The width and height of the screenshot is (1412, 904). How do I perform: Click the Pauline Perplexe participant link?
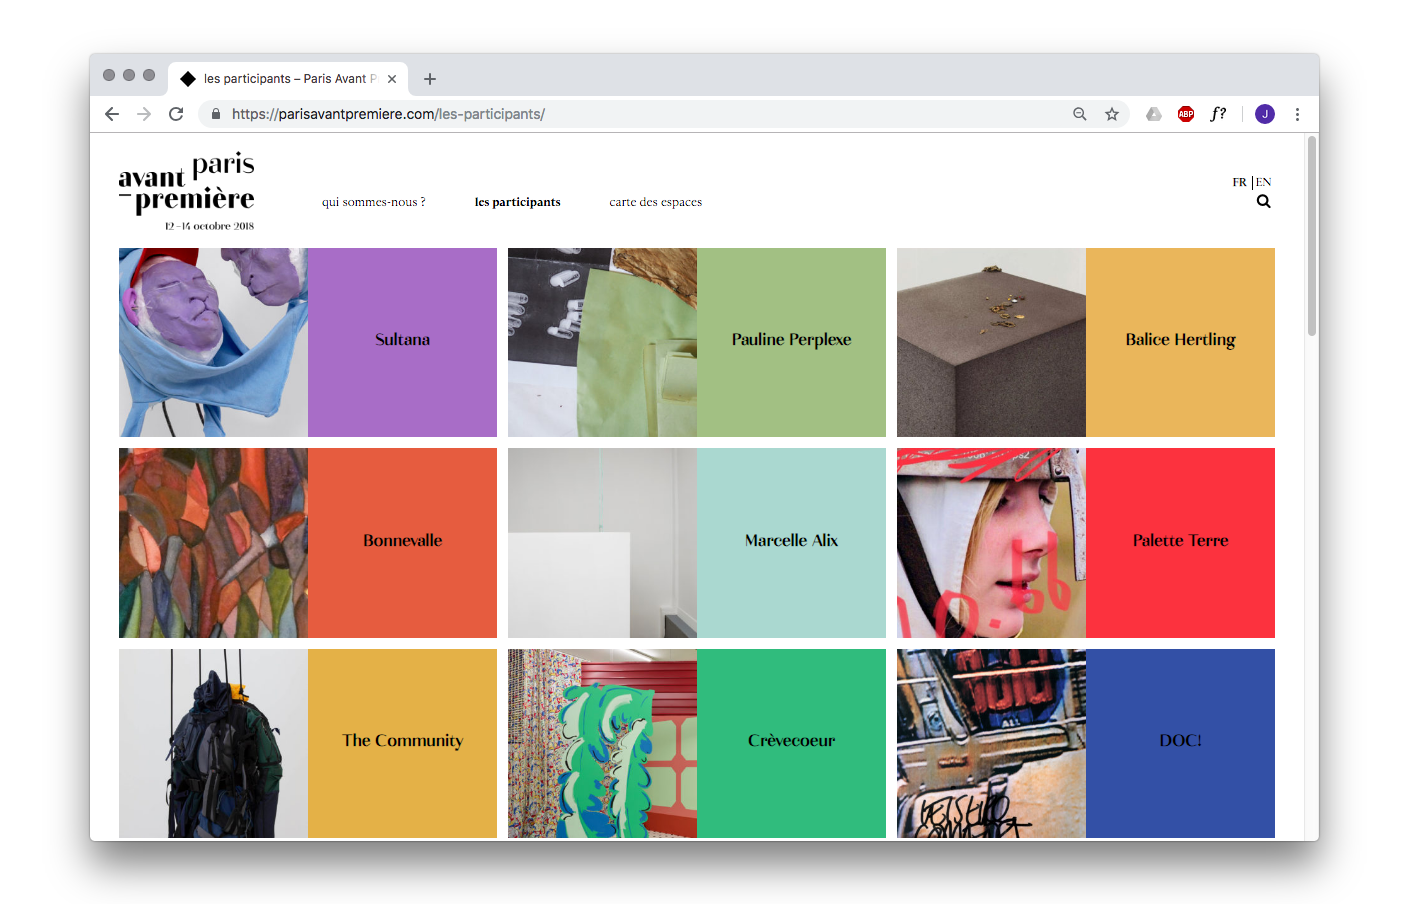point(791,340)
